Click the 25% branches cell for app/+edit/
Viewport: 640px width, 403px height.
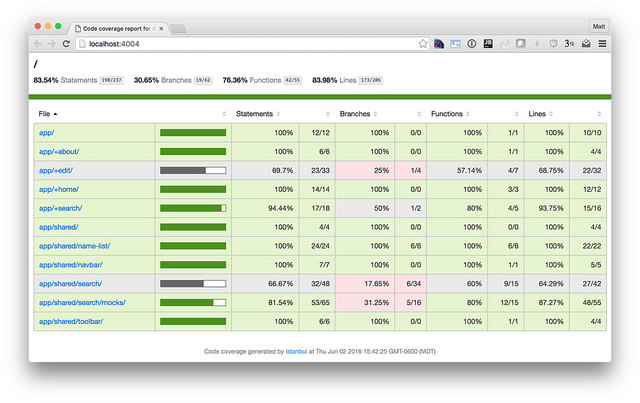365,170
